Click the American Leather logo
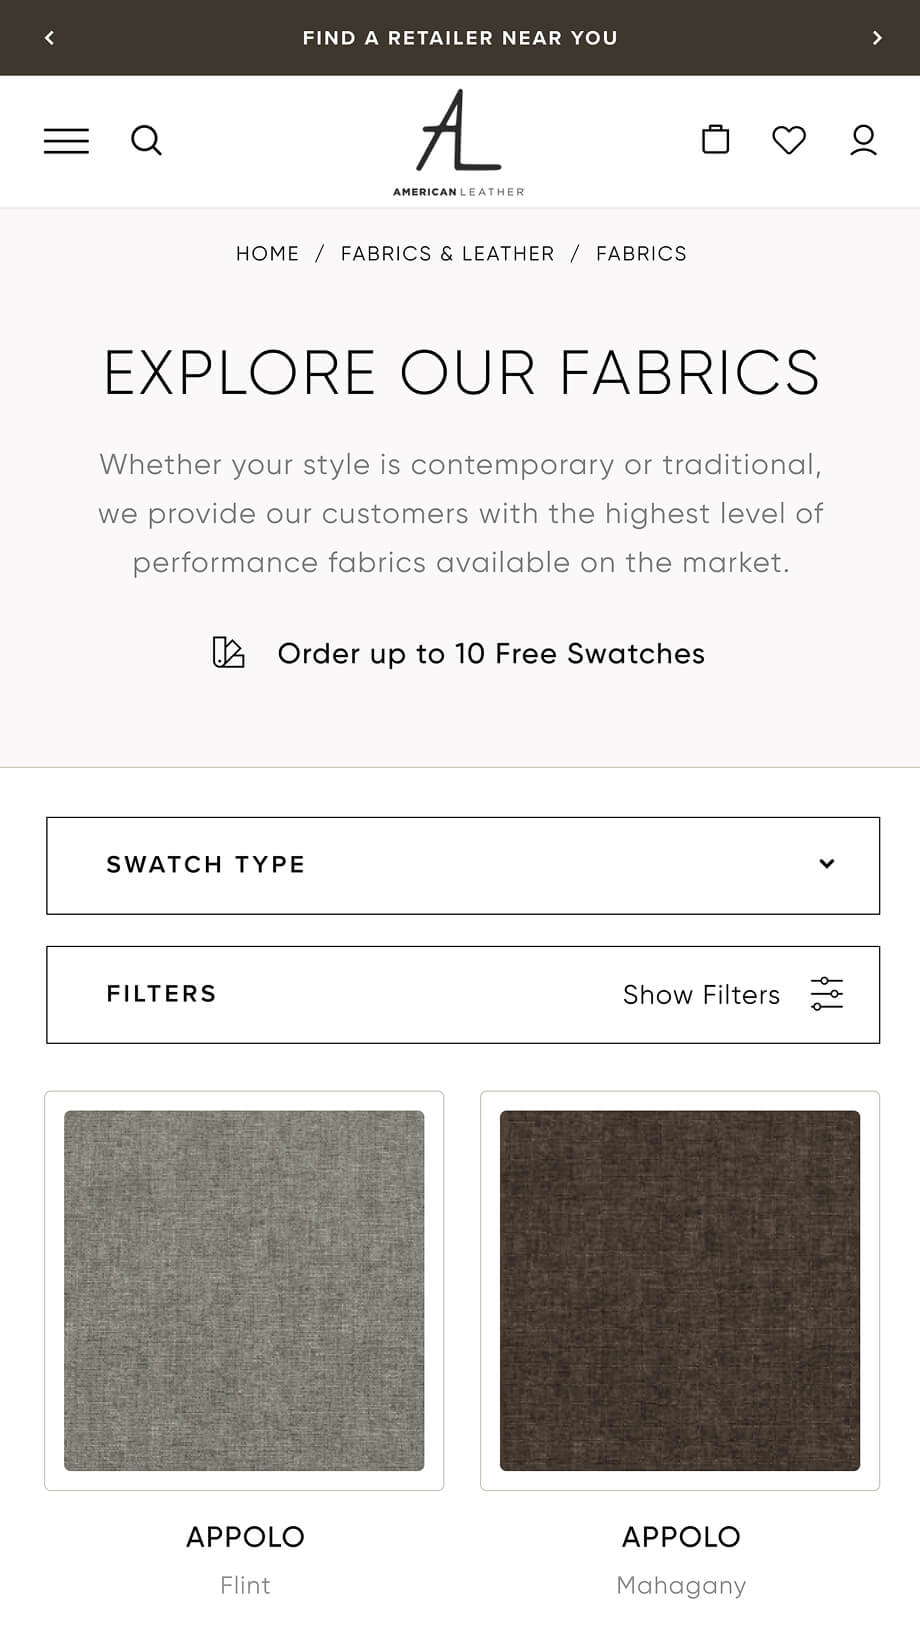This screenshot has width=920, height=1640. [459, 143]
